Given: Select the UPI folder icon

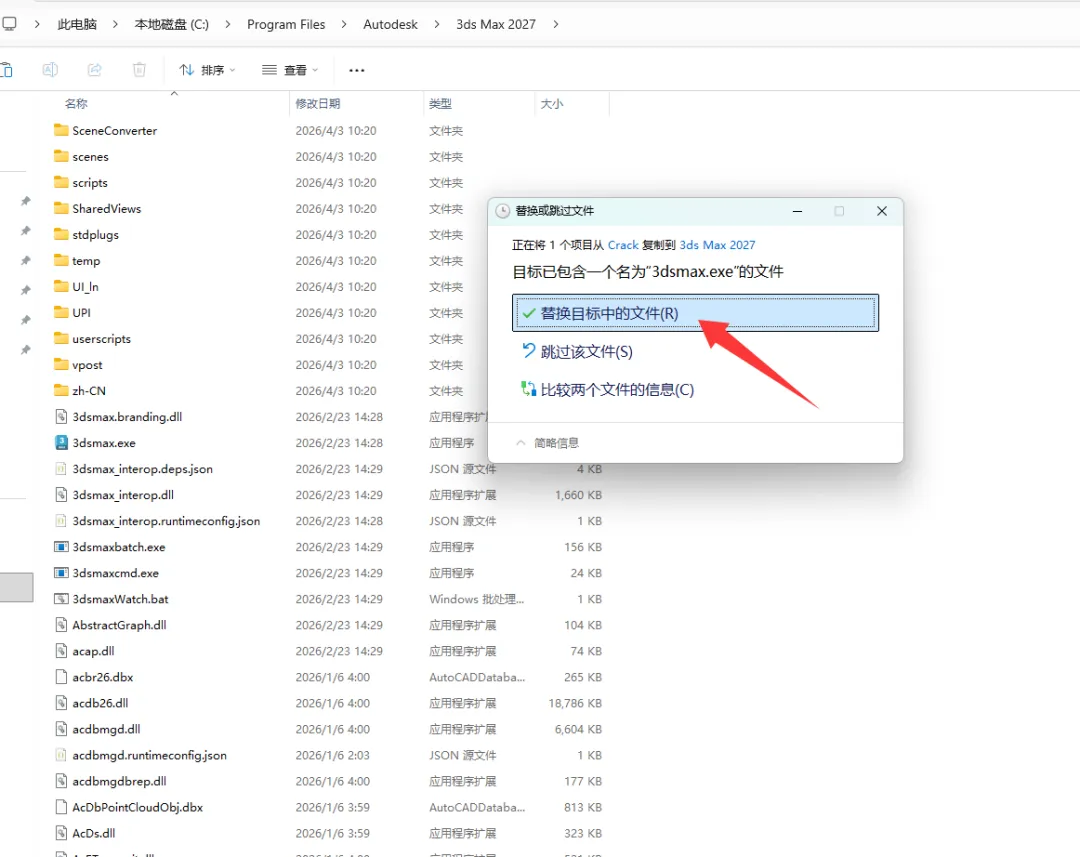Looking at the screenshot, I should point(61,312).
